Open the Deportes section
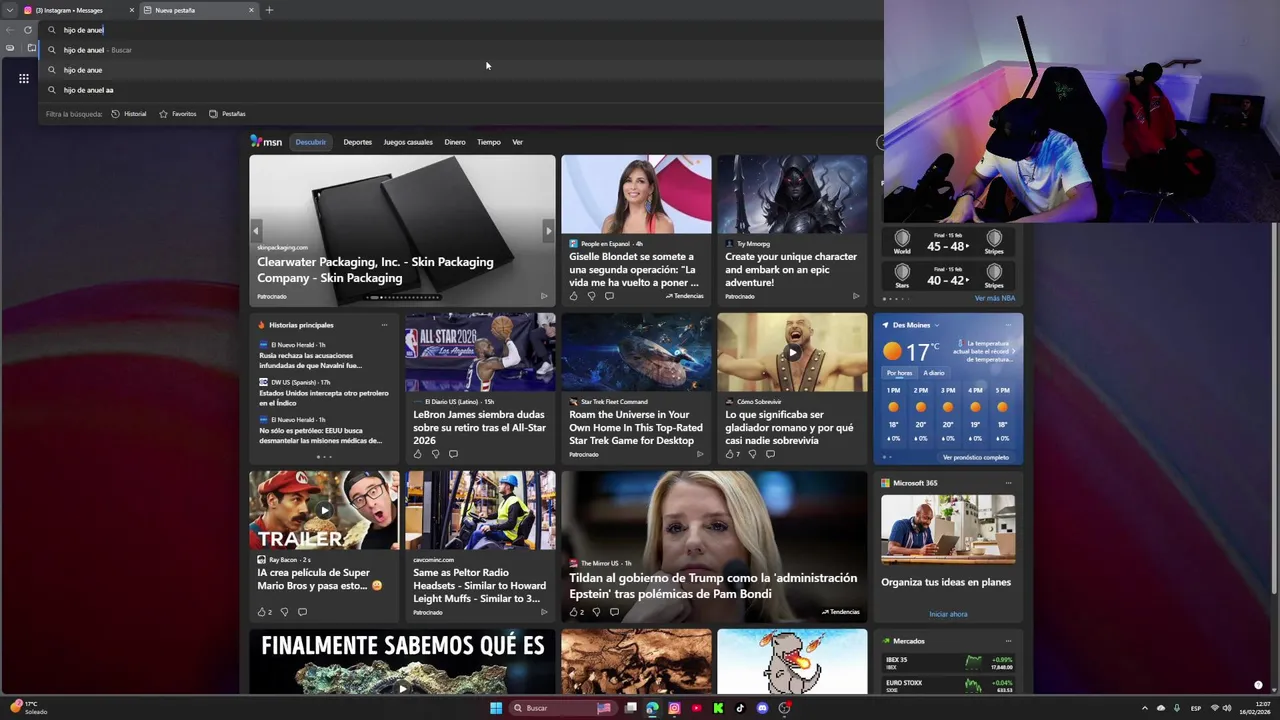1280x720 pixels. pos(357,142)
